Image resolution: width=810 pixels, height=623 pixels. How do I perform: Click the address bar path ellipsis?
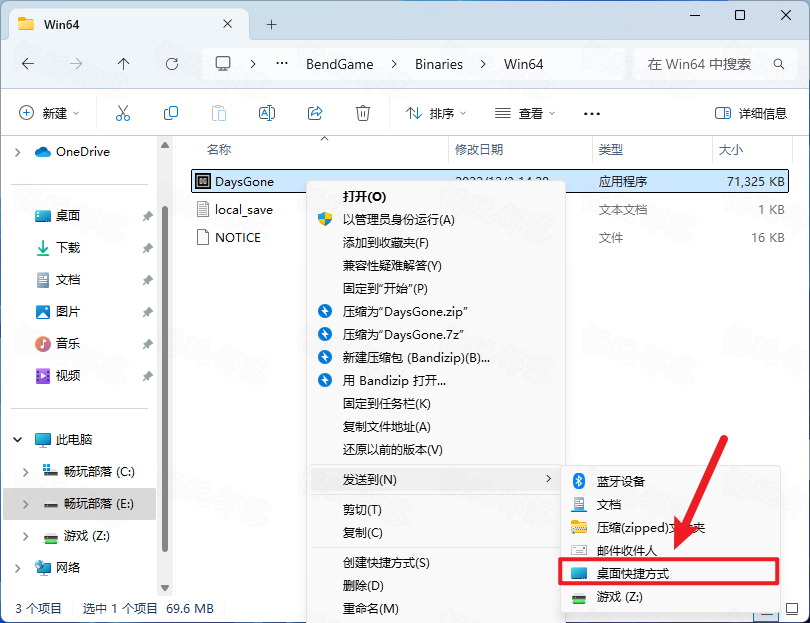[x=282, y=64]
